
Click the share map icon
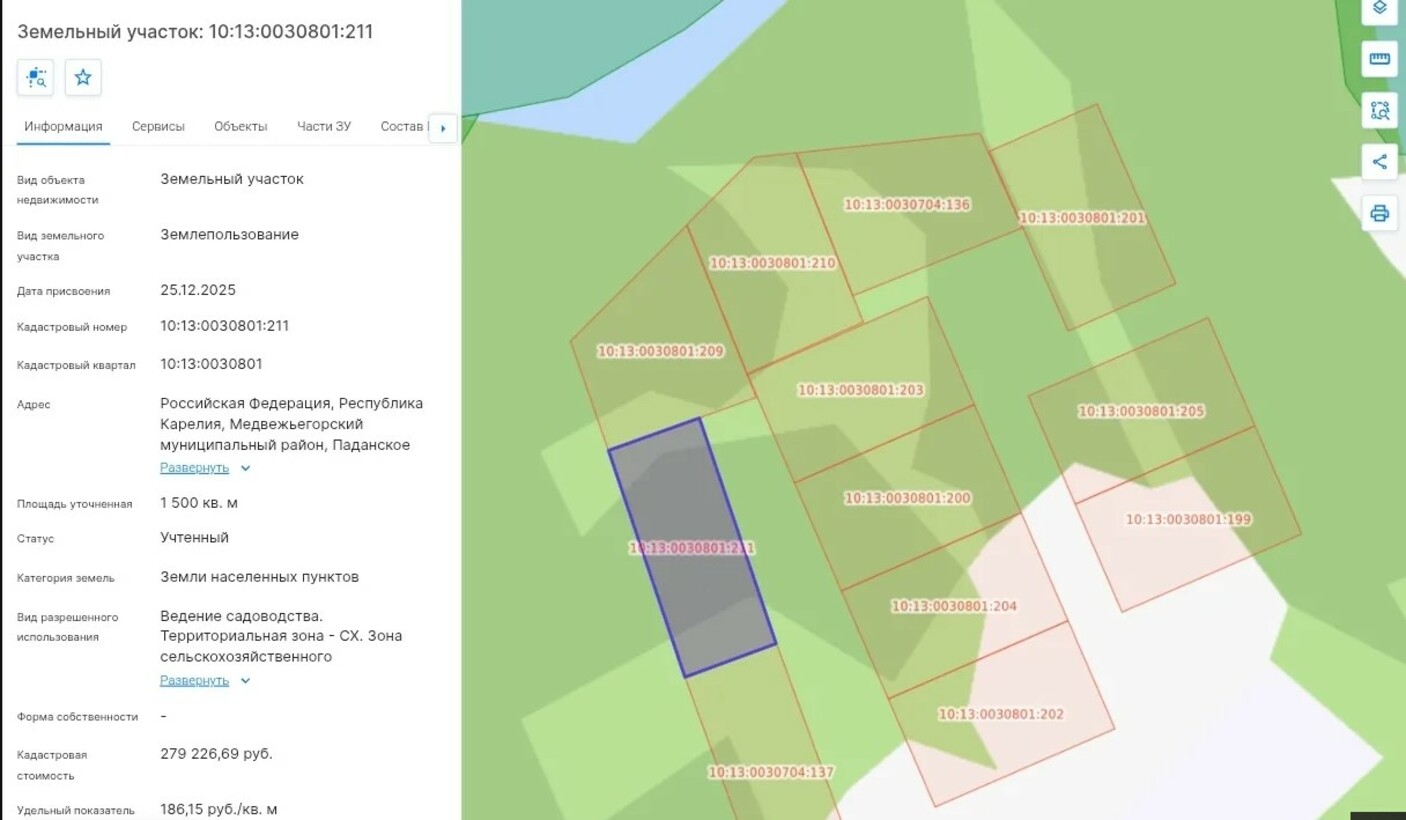1379,162
